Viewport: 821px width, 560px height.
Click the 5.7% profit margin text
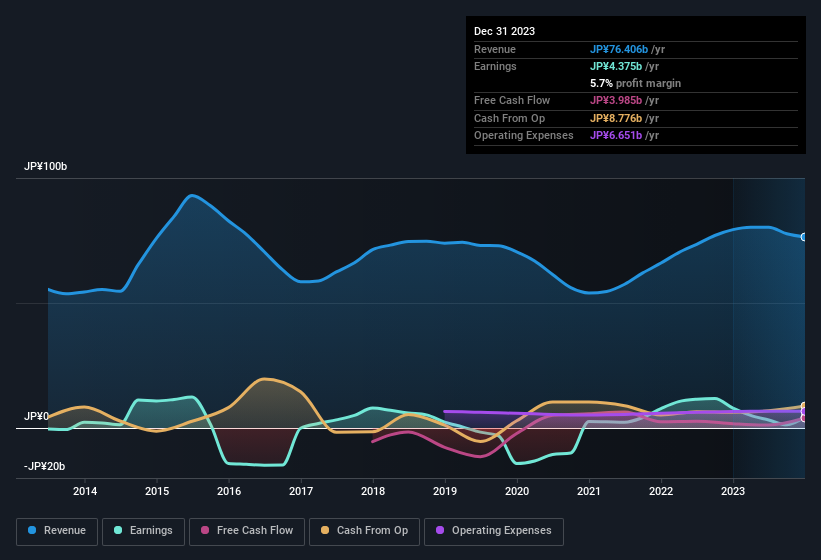[635, 83]
